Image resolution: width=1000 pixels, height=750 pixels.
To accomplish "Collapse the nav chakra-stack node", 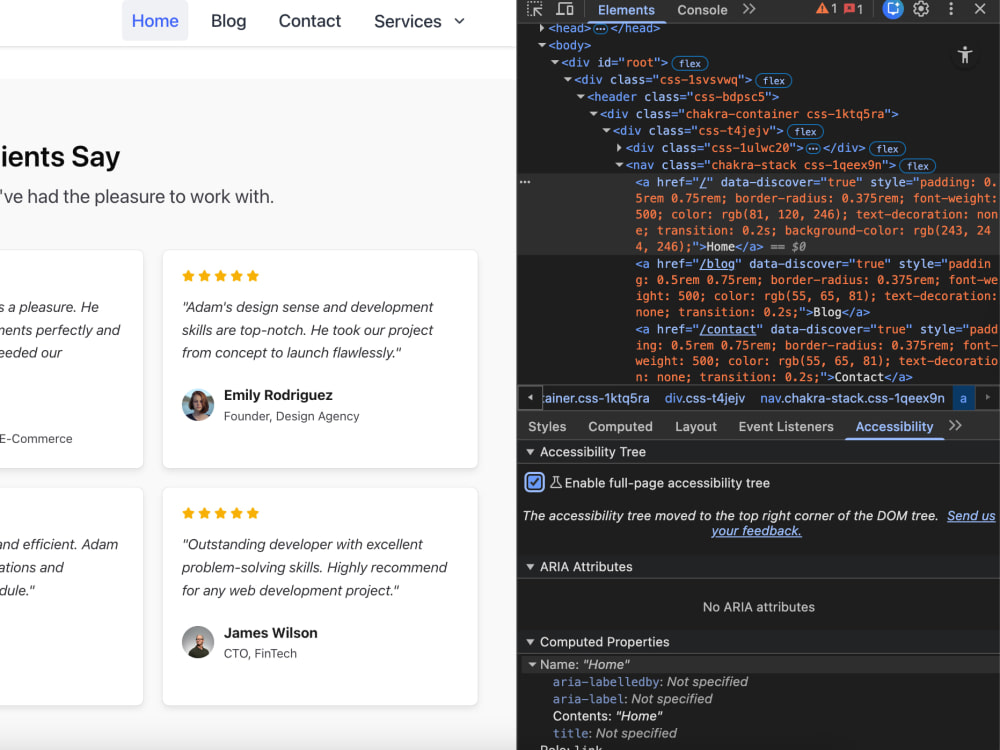I will pos(619,165).
